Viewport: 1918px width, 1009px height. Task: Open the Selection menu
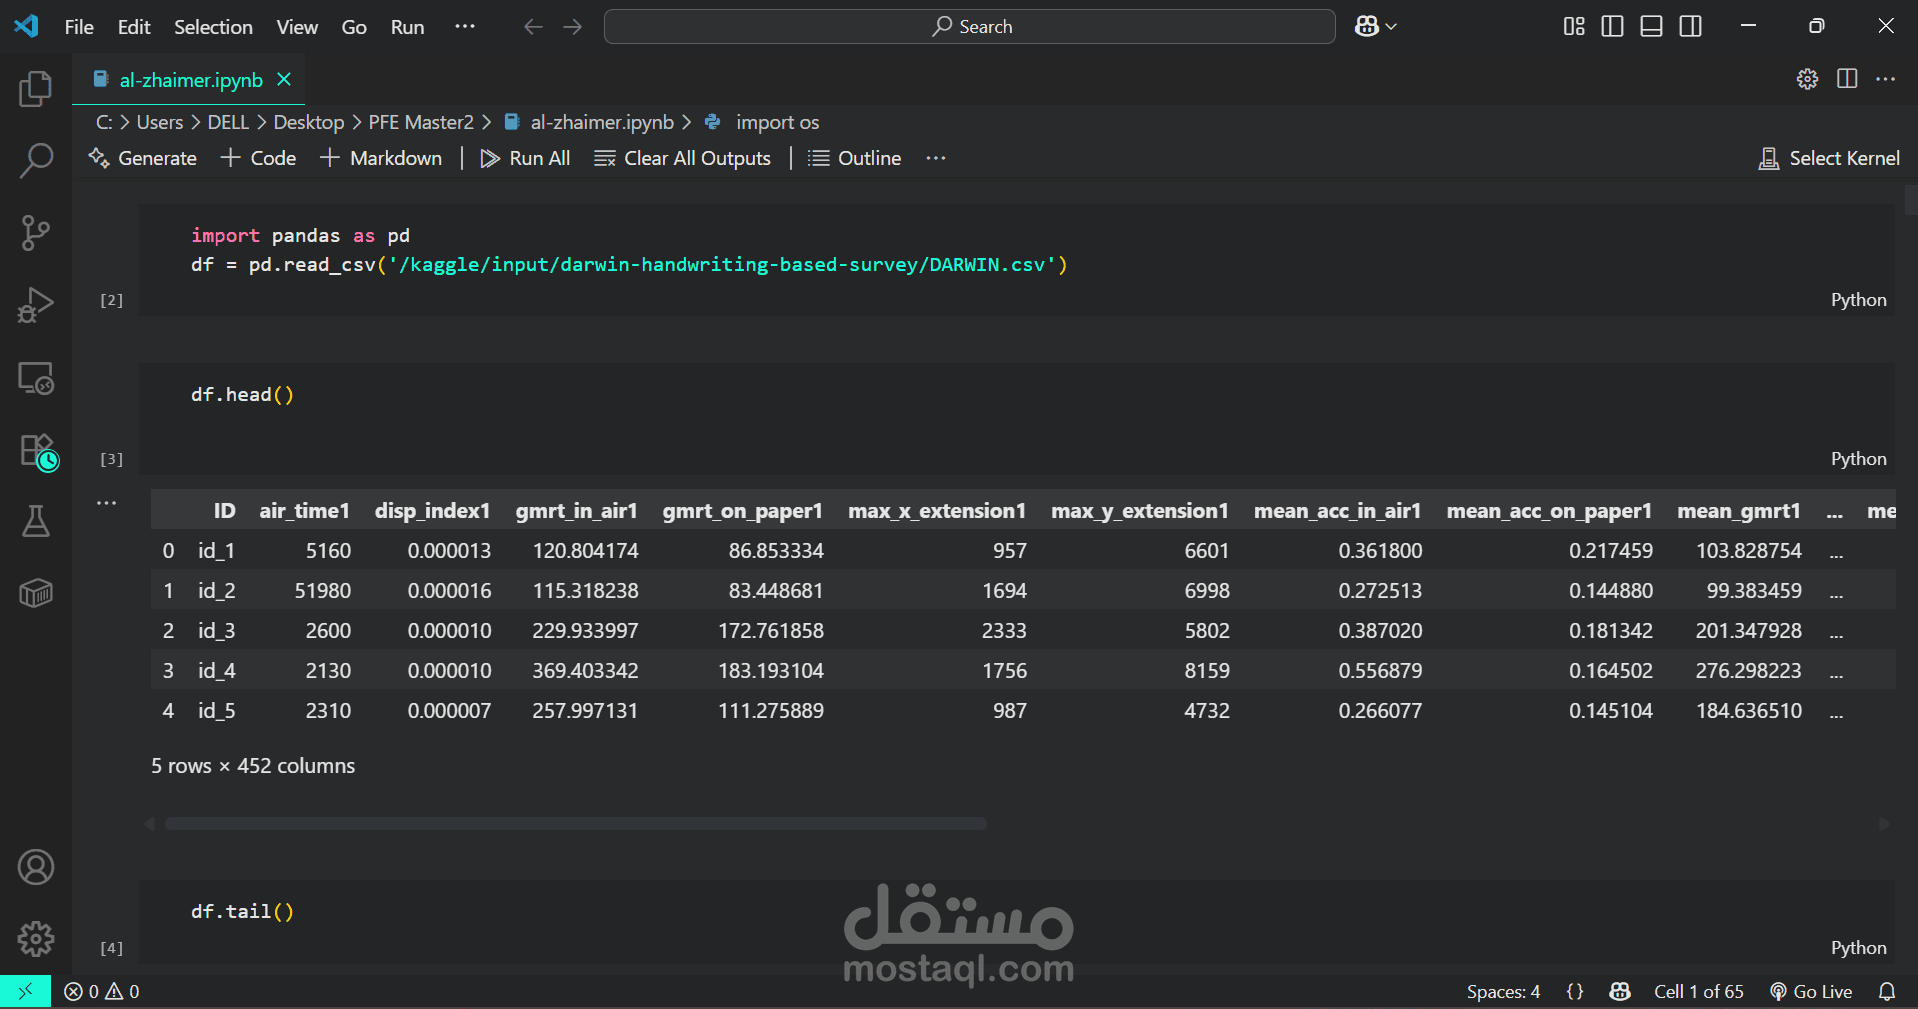pos(213,27)
